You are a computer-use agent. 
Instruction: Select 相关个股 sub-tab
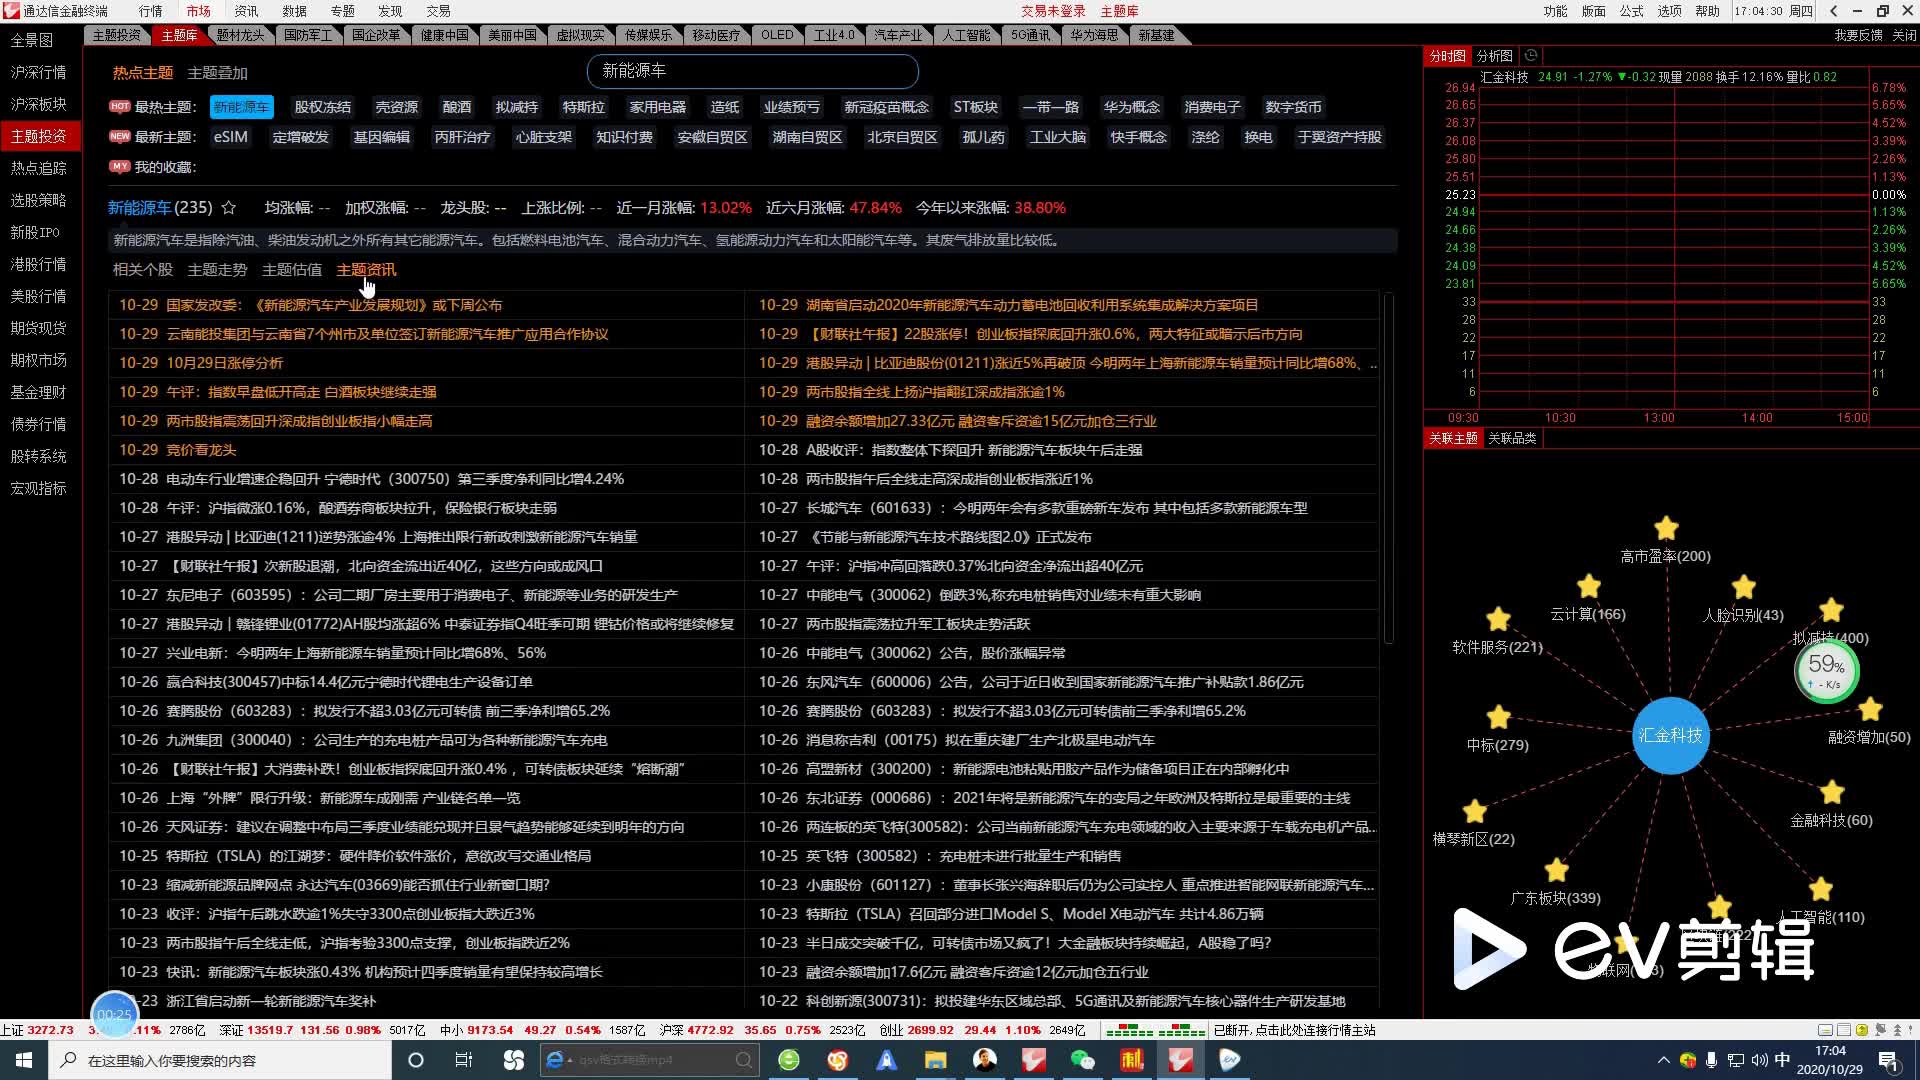[143, 270]
